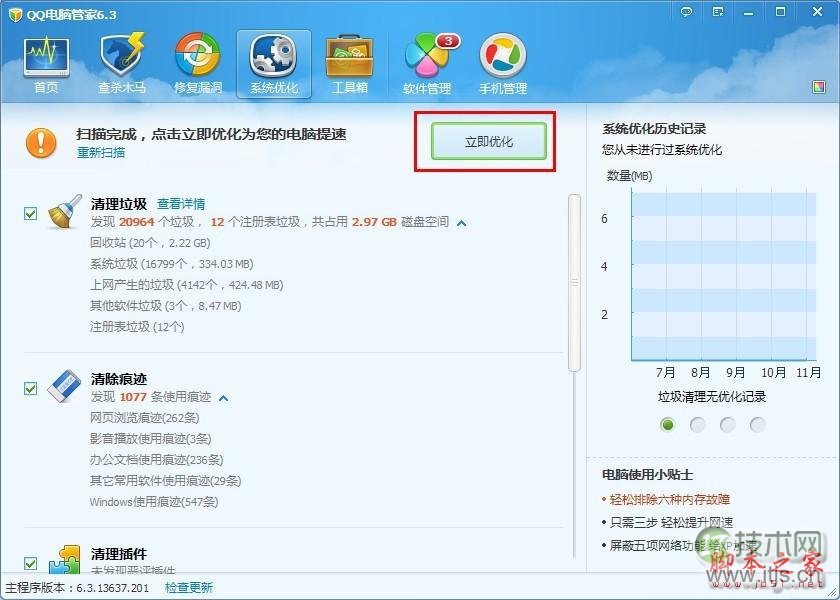Viewport: 840px width, 600px height.
Task: Click the 网页浏览痕迹(262条) row
Action: (x=145, y=417)
